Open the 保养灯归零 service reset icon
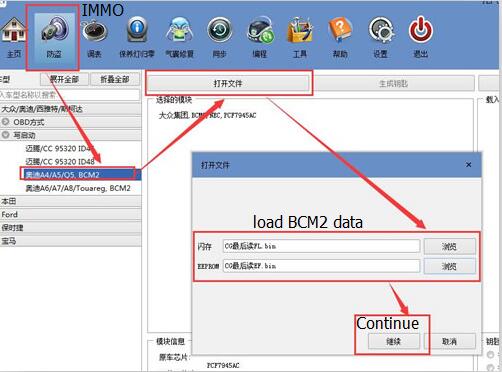Screen dimensions: 502x372 (x=137, y=29)
